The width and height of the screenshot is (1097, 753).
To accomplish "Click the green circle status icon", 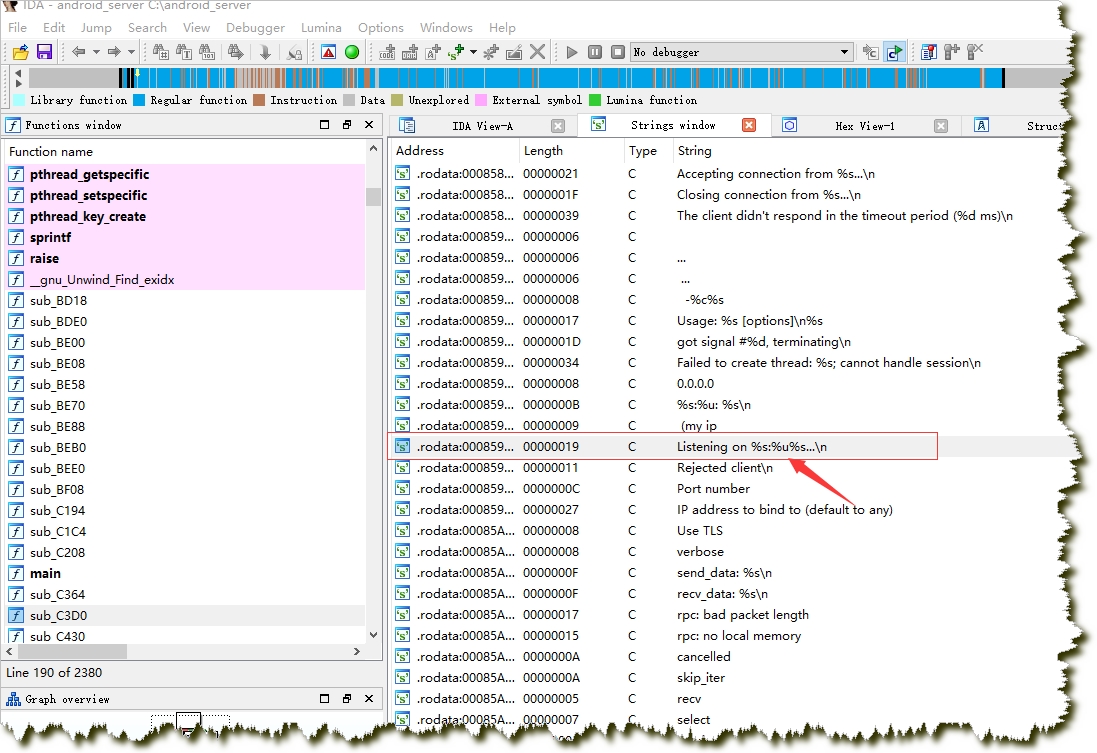I will tap(352, 52).
